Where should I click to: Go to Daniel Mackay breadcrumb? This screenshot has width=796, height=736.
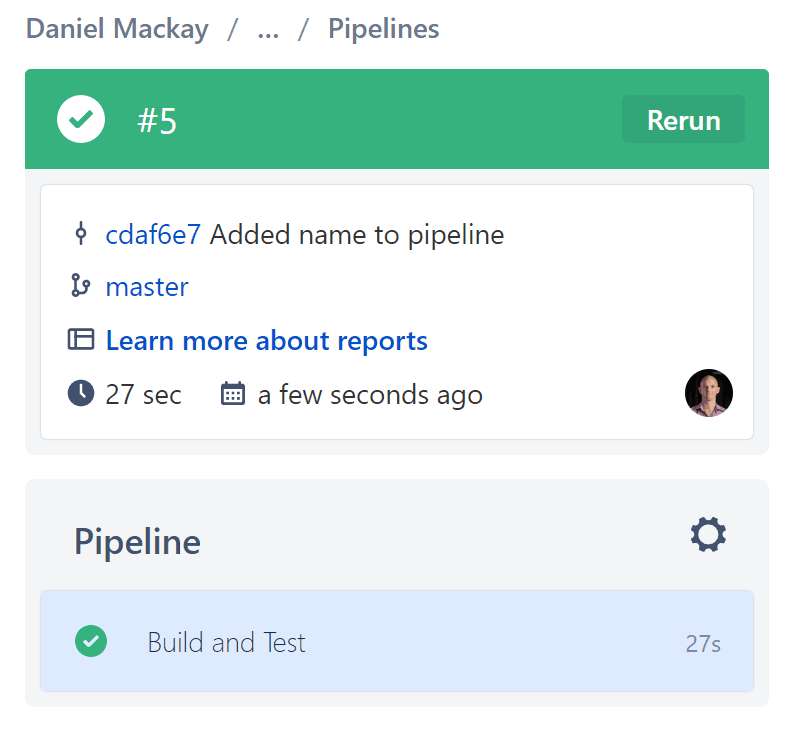pos(117,28)
